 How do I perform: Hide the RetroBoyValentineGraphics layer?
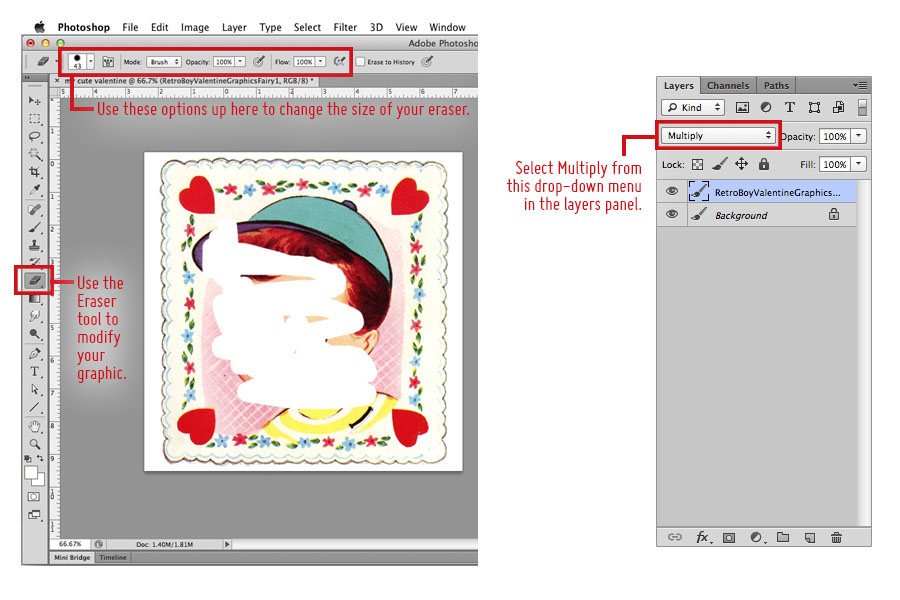pyautogui.click(x=672, y=191)
